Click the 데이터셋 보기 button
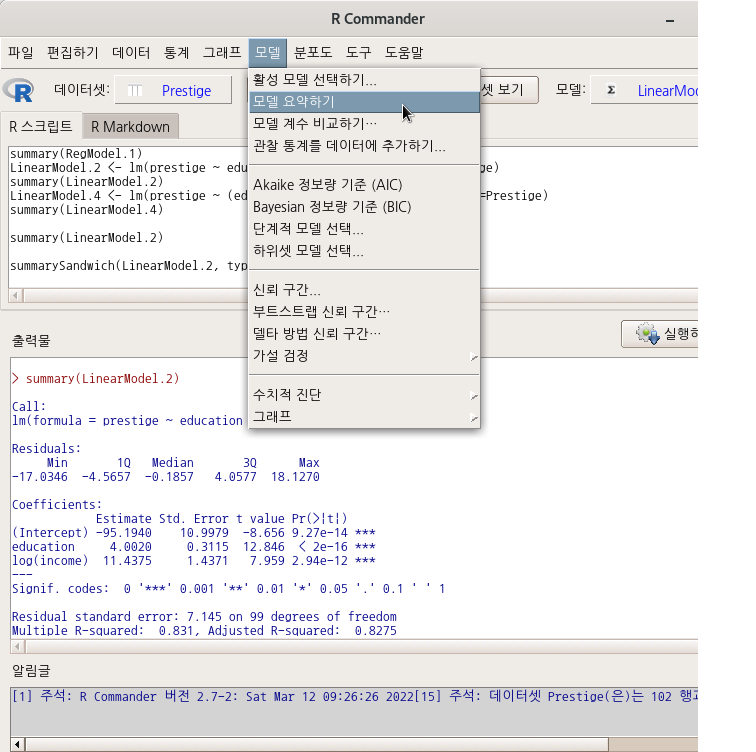 point(509,90)
